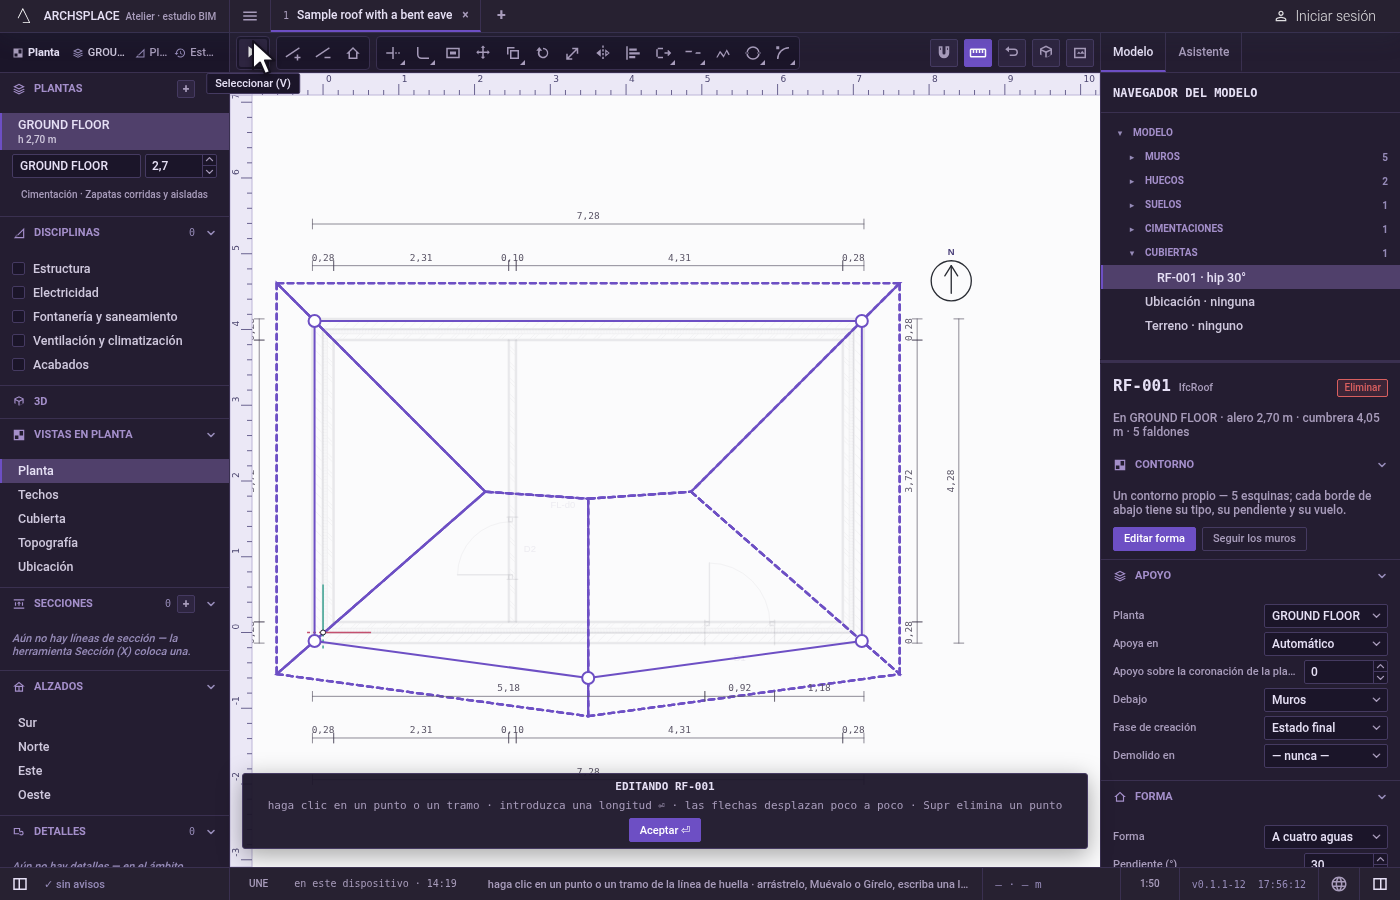The height and width of the screenshot is (900, 1400).
Task: Add a new floor with PLANTAS plus button
Action: point(186,89)
